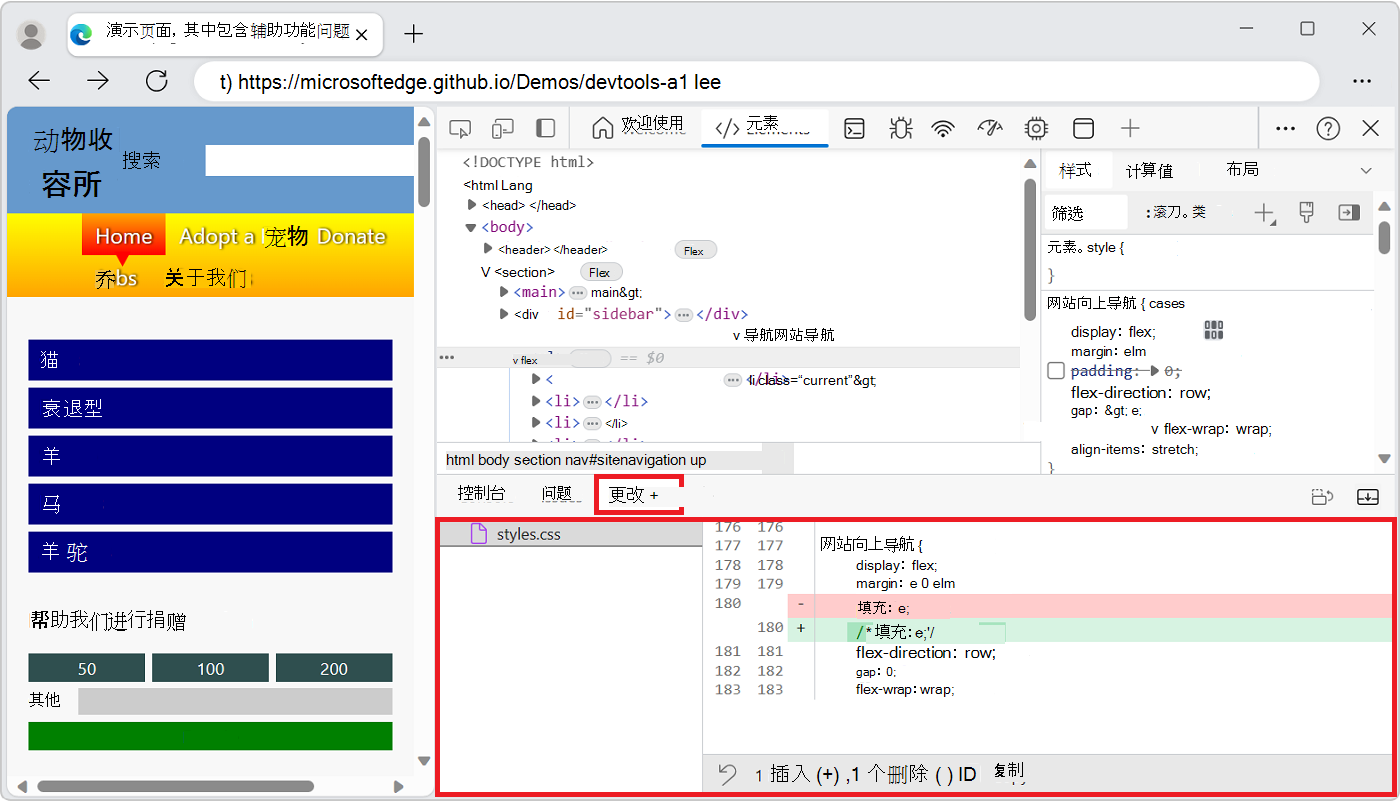Switch to the 欢迎使用 Welcome tab
The height and width of the screenshot is (801, 1400).
tap(640, 127)
